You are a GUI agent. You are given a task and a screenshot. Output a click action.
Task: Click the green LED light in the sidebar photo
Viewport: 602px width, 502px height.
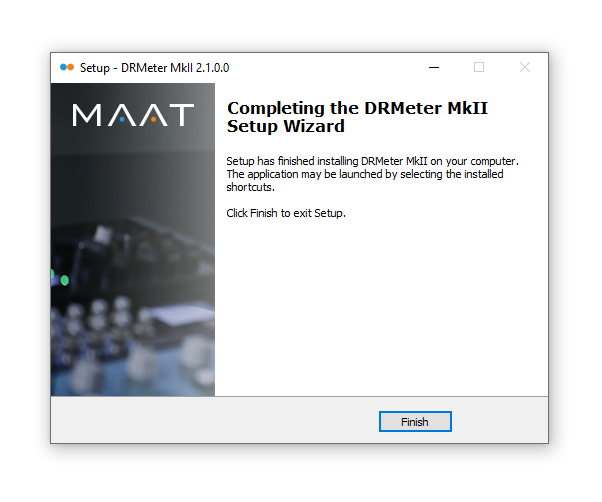pos(64,281)
